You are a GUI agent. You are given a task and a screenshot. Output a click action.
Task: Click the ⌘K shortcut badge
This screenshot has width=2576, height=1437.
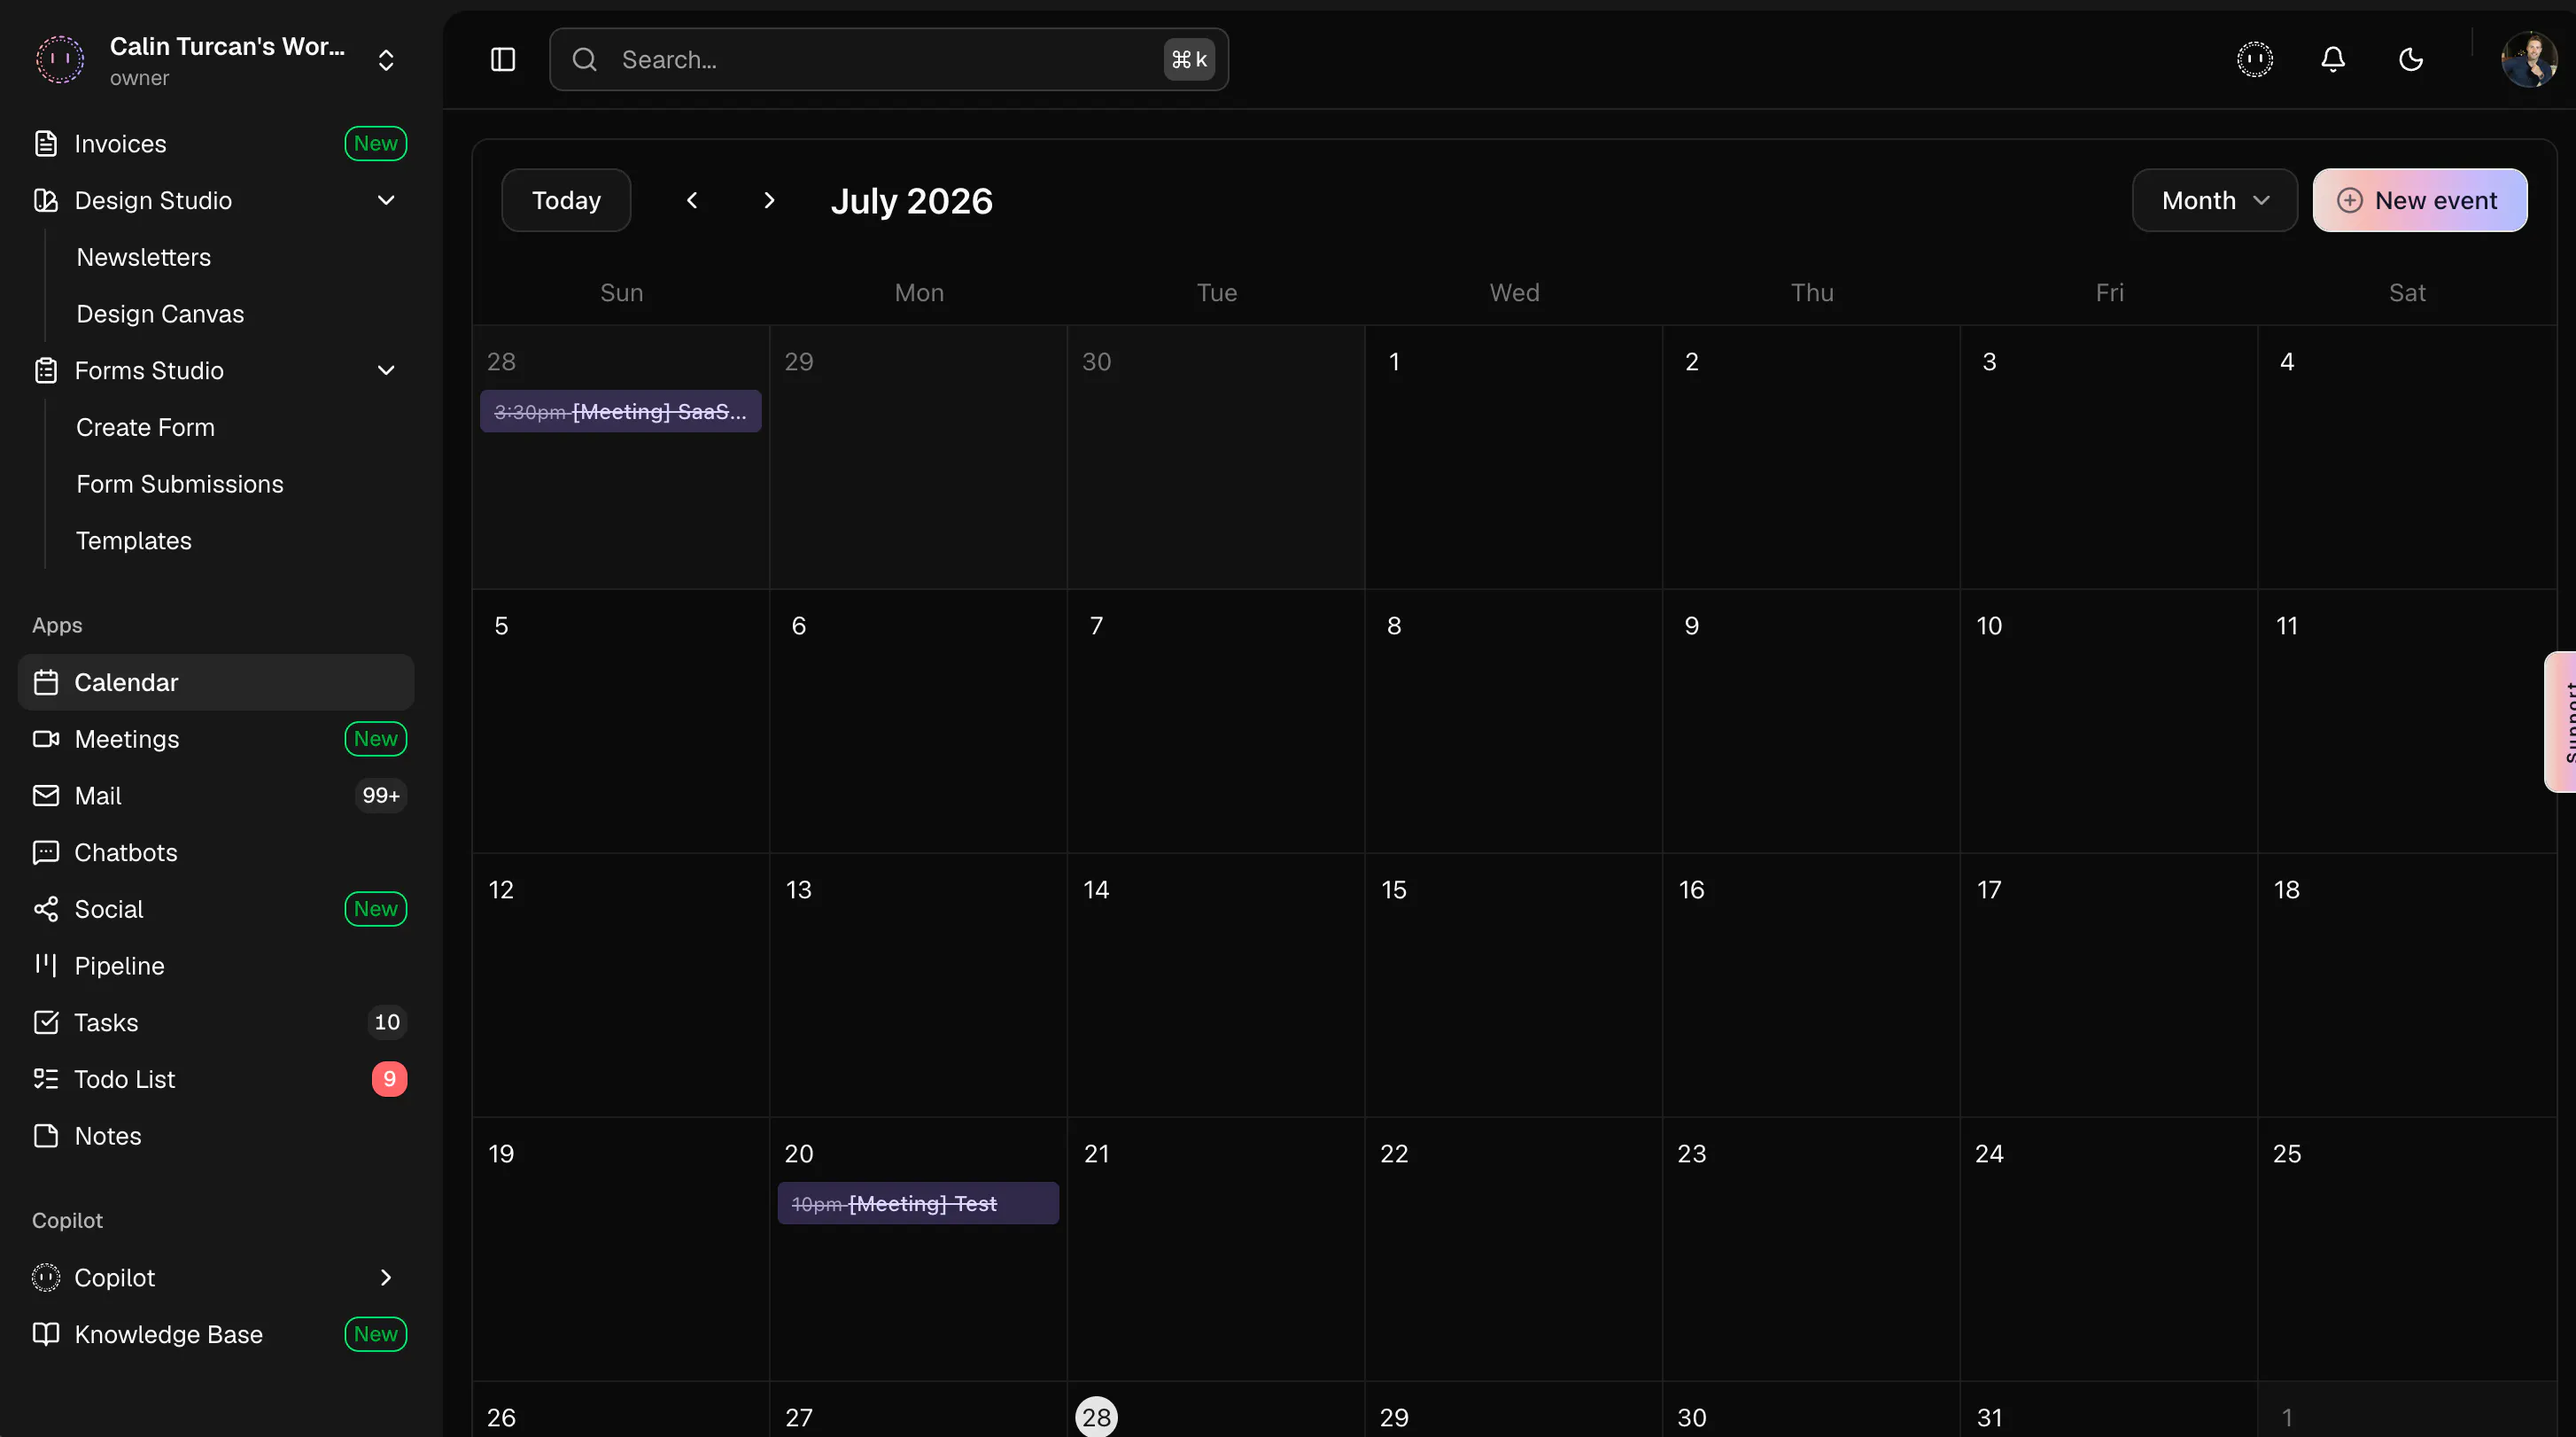tap(1189, 60)
